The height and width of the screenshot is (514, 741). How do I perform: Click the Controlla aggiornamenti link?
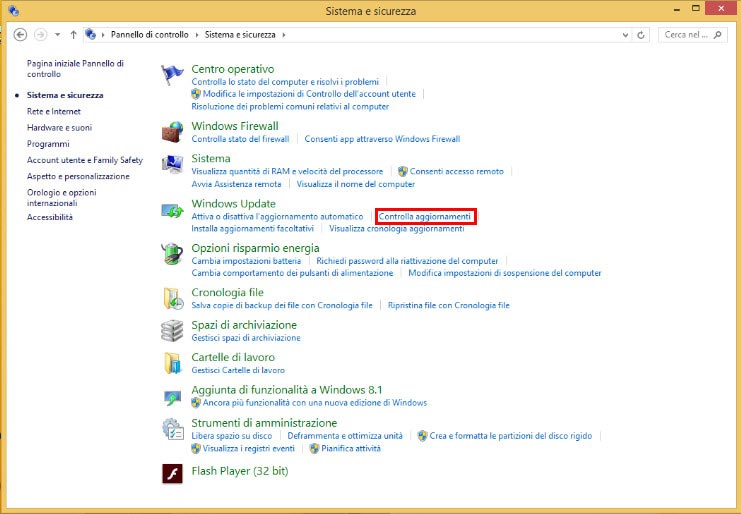(x=425, y=216)
